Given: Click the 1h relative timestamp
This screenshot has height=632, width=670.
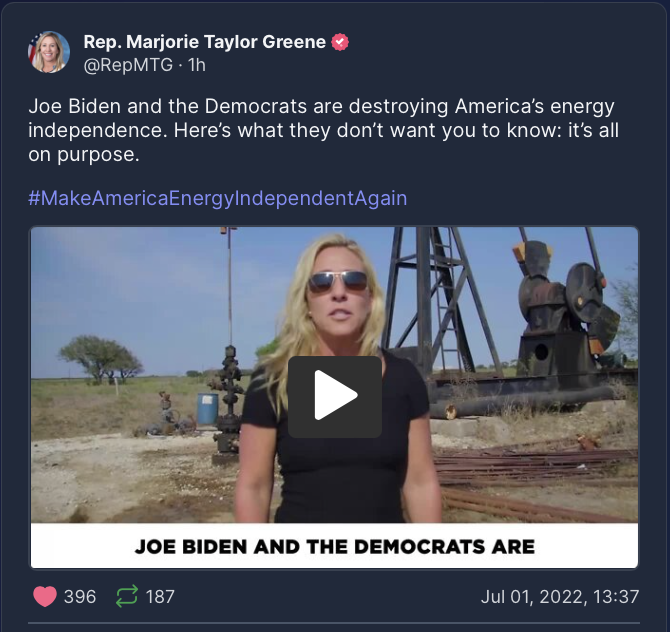Looking at the screenshot, I should coord(197,65).
